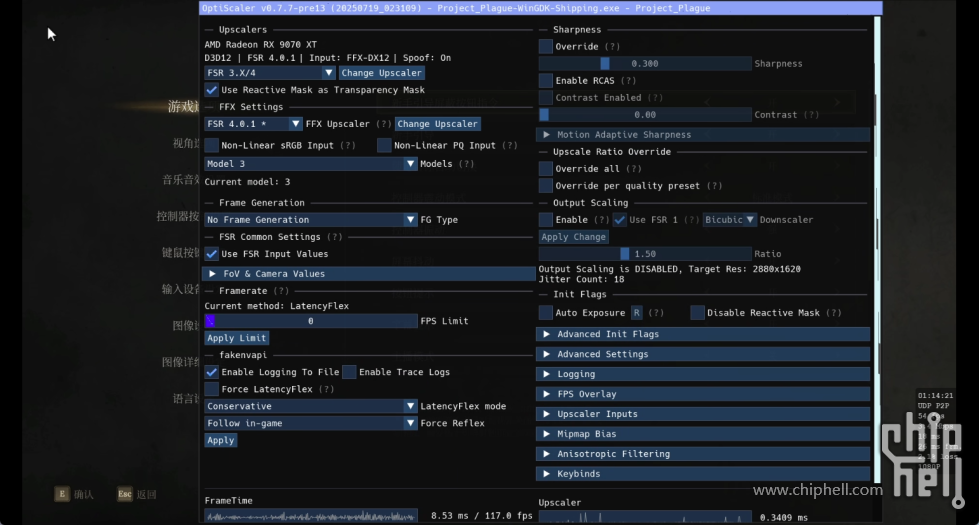
Task: Click the Apply Change button
Action: click(x=573, y=237)
